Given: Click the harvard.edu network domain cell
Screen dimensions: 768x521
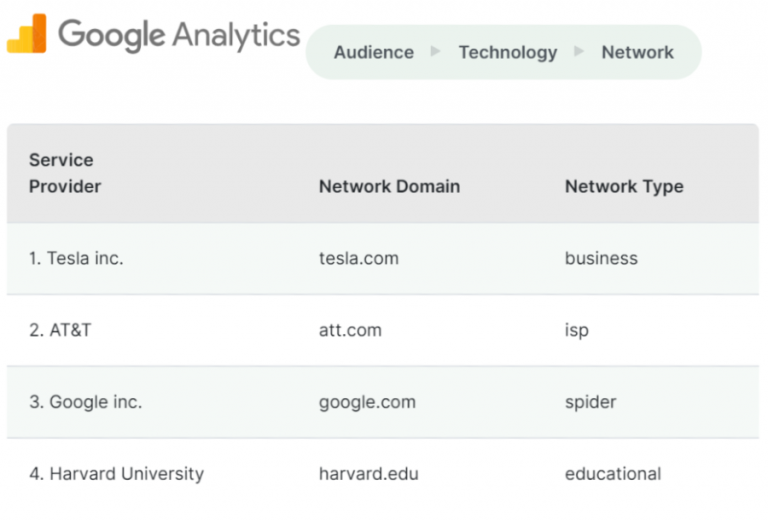Looking at the screenshot, I should coord(369,474).
